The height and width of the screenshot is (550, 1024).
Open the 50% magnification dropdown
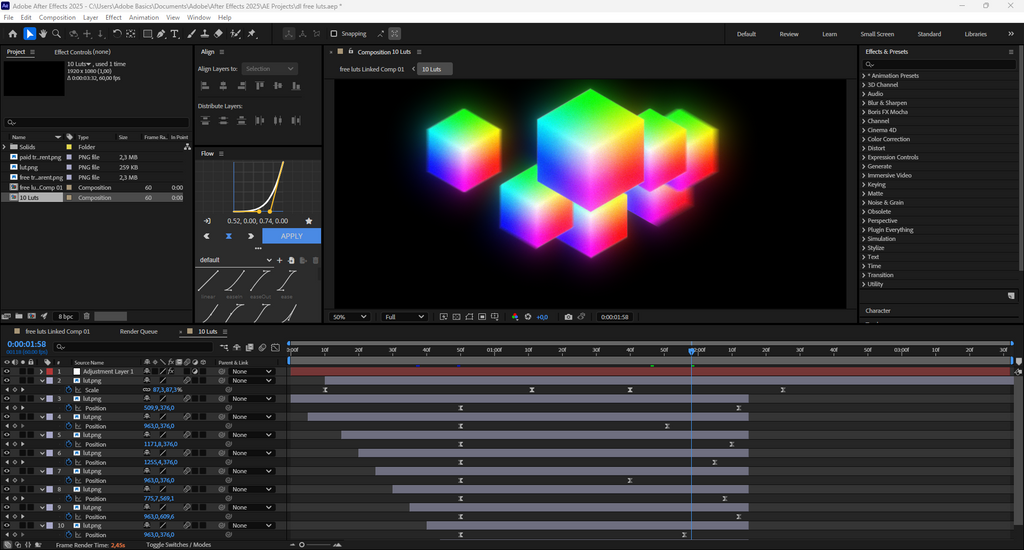tap(350, 317)
